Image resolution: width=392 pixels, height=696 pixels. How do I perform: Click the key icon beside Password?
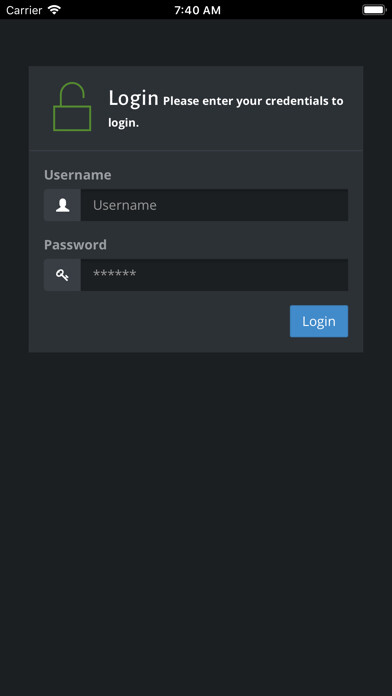click(63, 275)
